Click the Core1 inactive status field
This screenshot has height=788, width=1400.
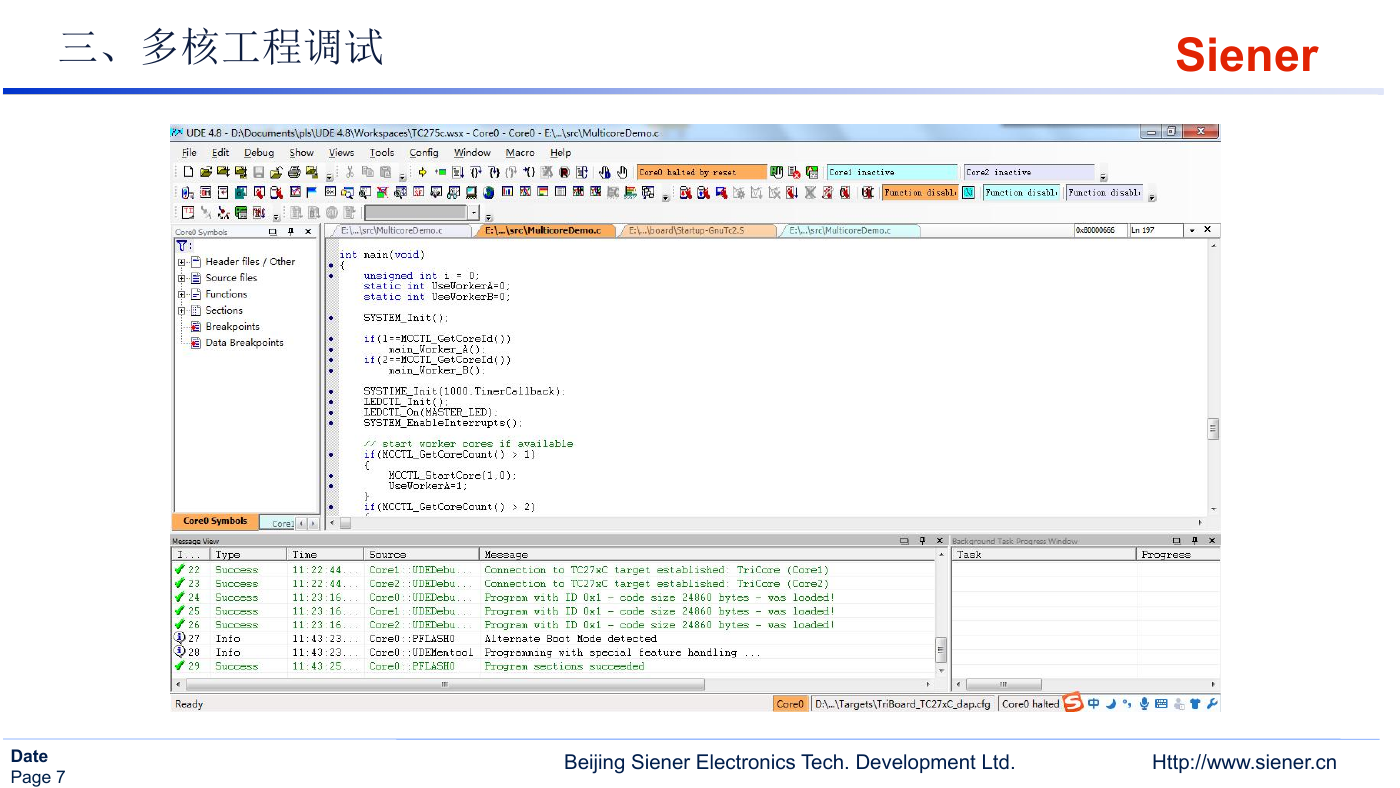tap(892, 172)
